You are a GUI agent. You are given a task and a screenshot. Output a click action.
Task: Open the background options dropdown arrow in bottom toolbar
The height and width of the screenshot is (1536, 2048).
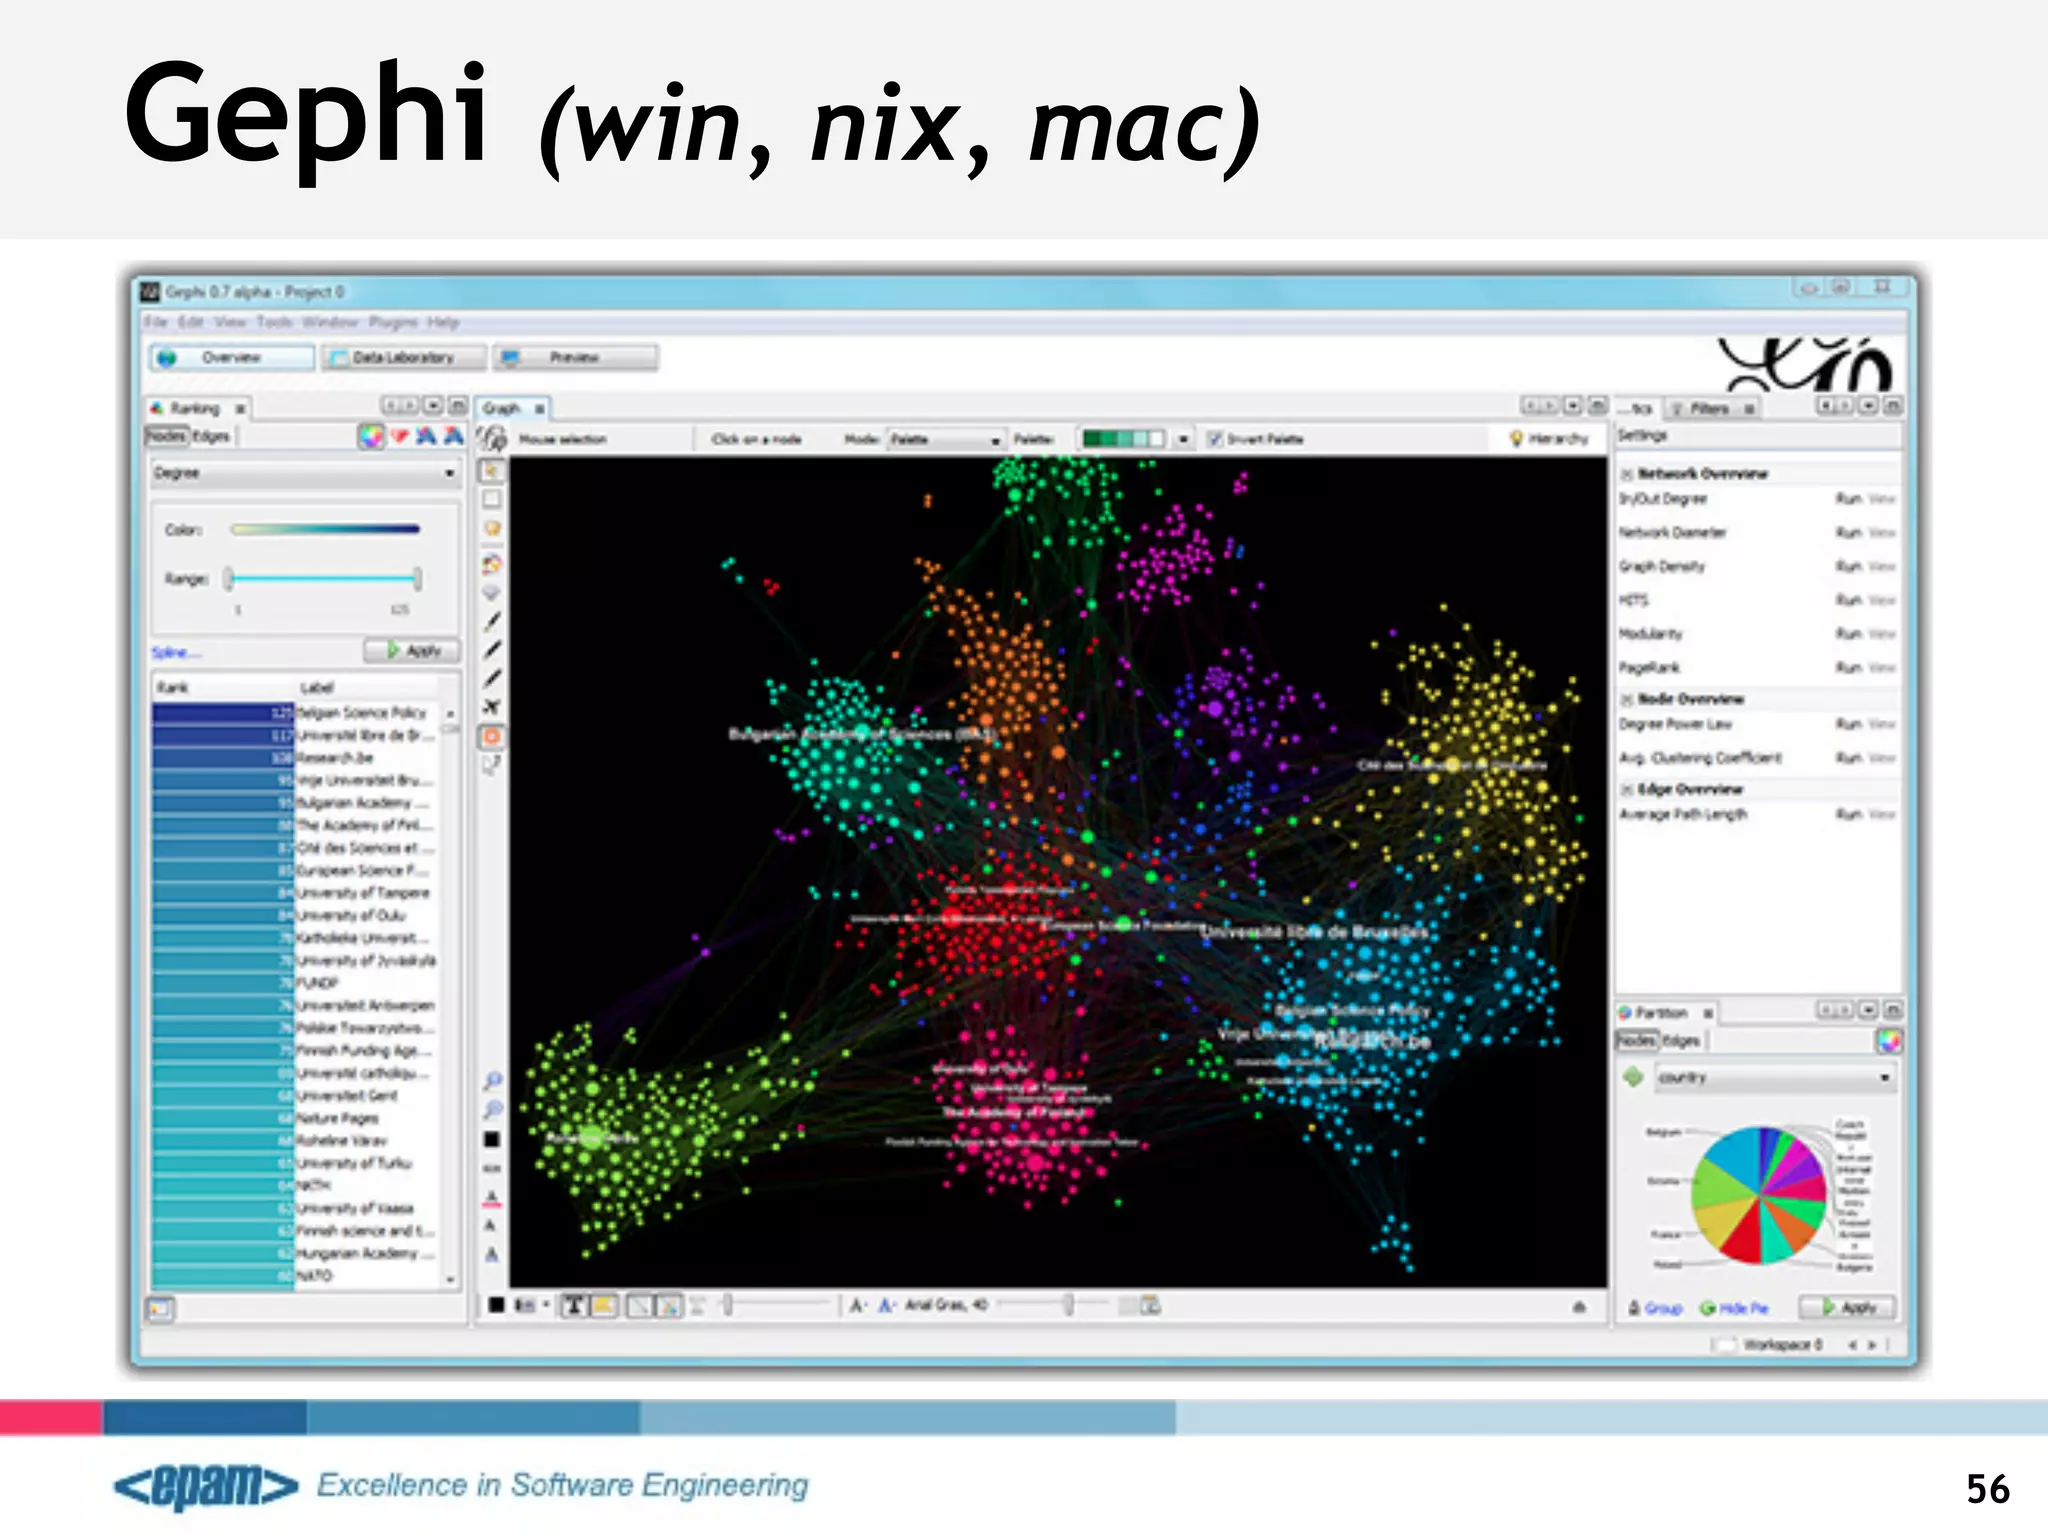pos(546,1304)
